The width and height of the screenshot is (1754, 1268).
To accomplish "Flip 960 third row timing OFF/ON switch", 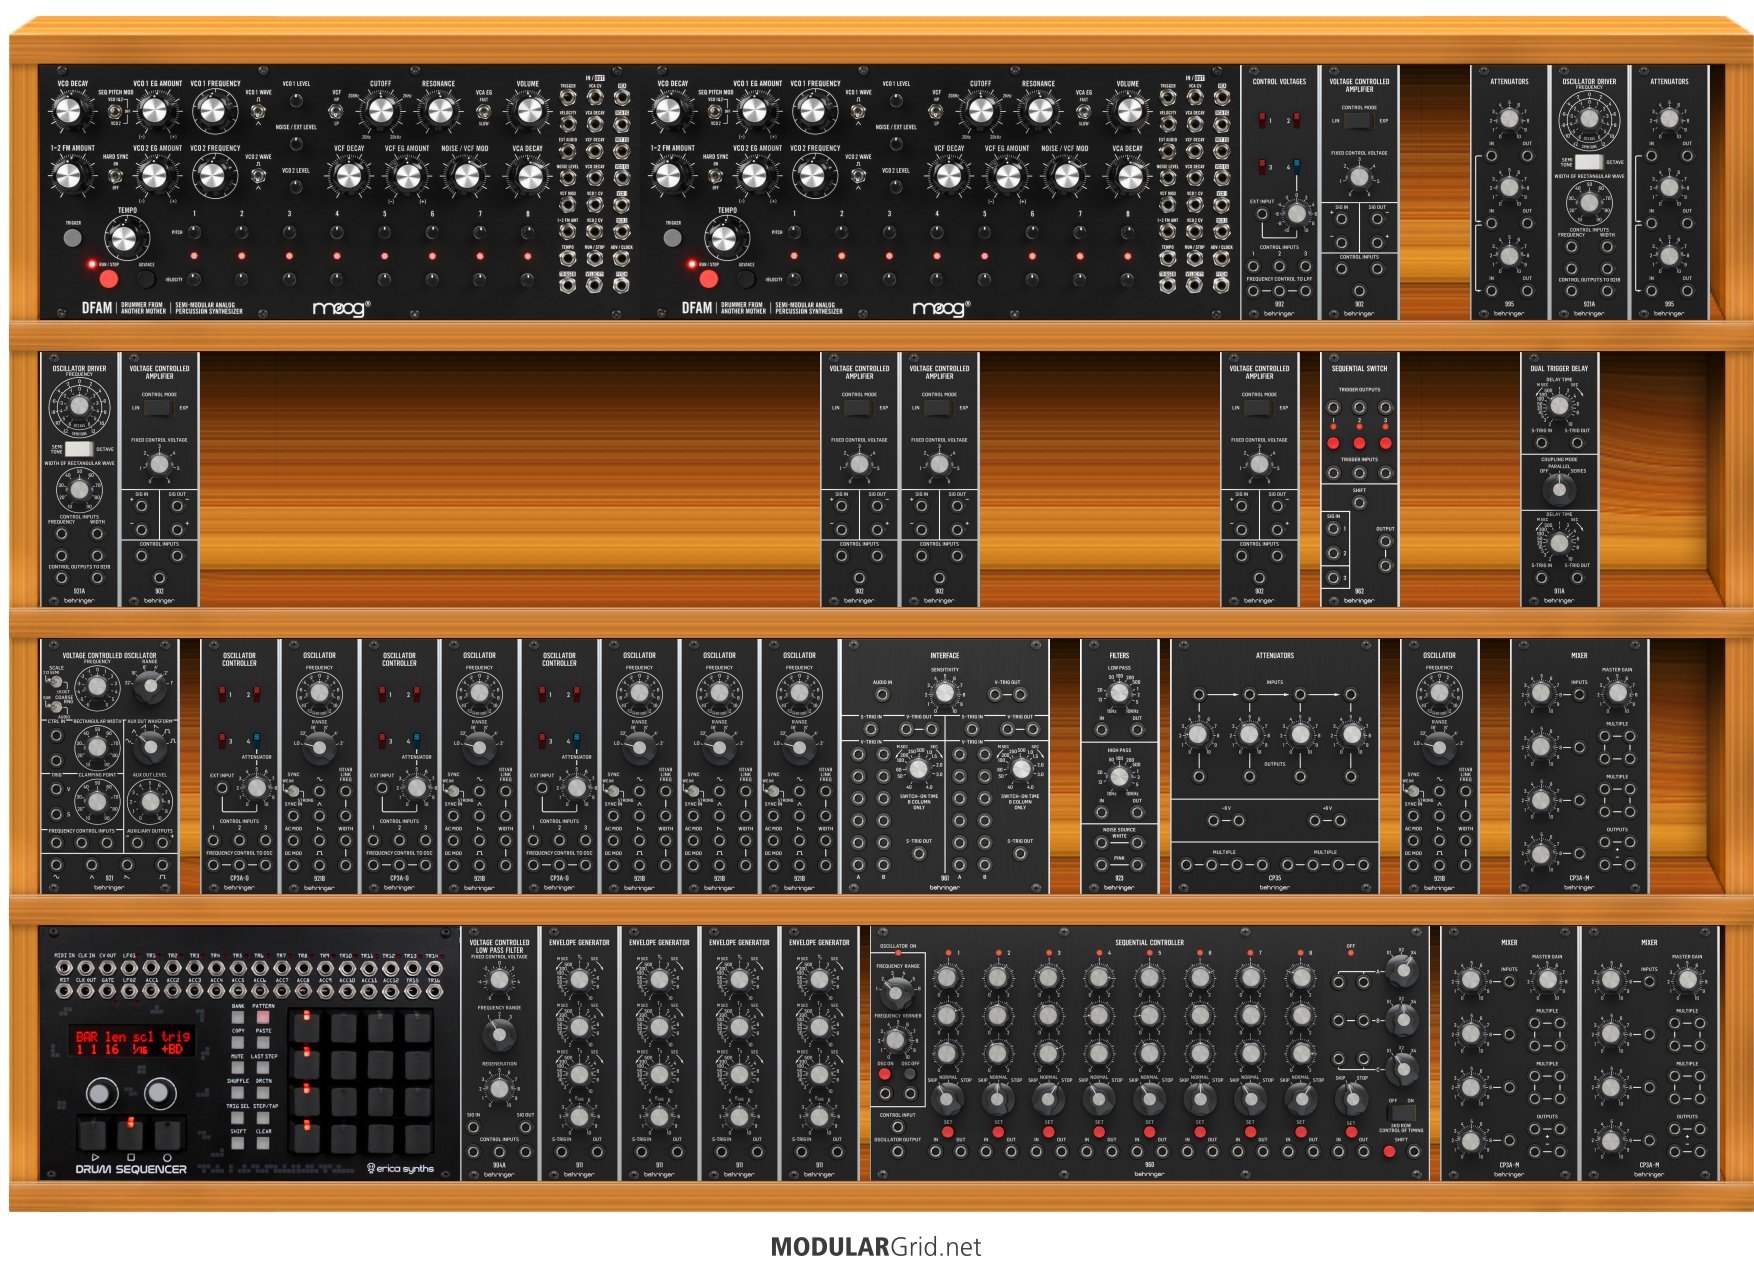I will click(x=1403, y=1112).
